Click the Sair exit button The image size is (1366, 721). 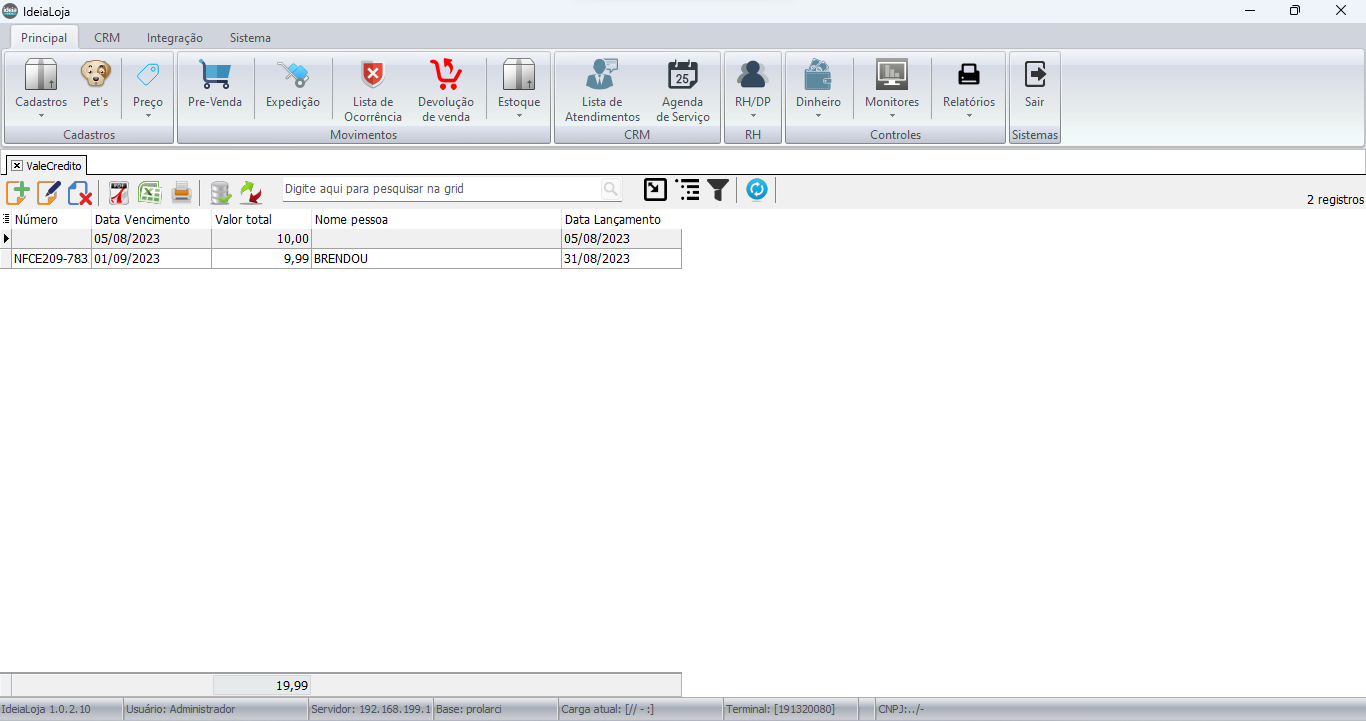pyautogui.click(x=1035, y=85)
